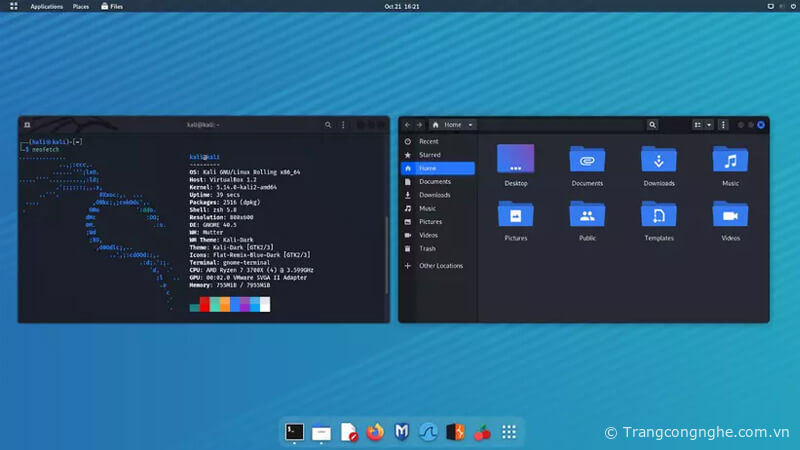The image size is (800, 450).
Task: Open the Applications menu
Action: 46,6
